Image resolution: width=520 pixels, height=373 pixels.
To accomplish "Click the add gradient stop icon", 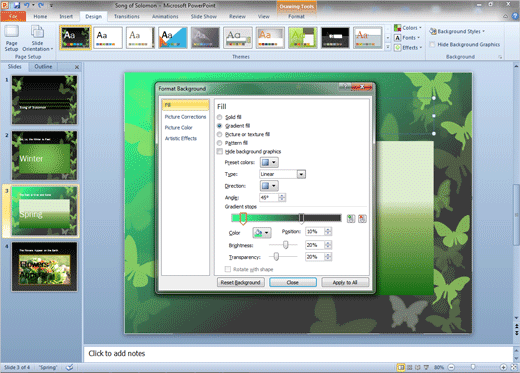I will click(351, 219).
